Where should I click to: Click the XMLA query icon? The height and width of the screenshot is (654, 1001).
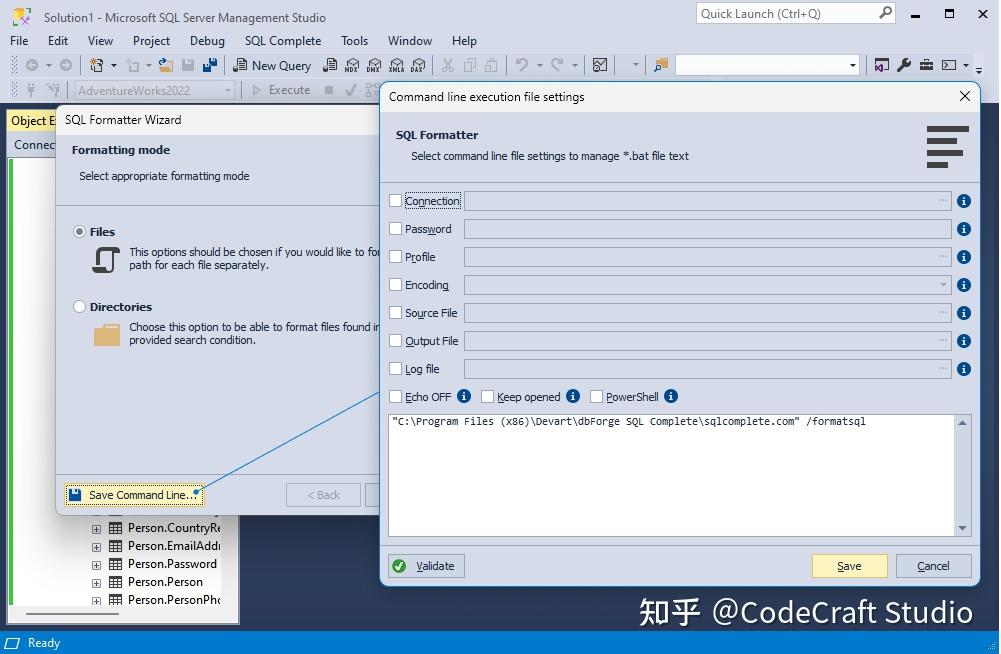tap(396, 65)
